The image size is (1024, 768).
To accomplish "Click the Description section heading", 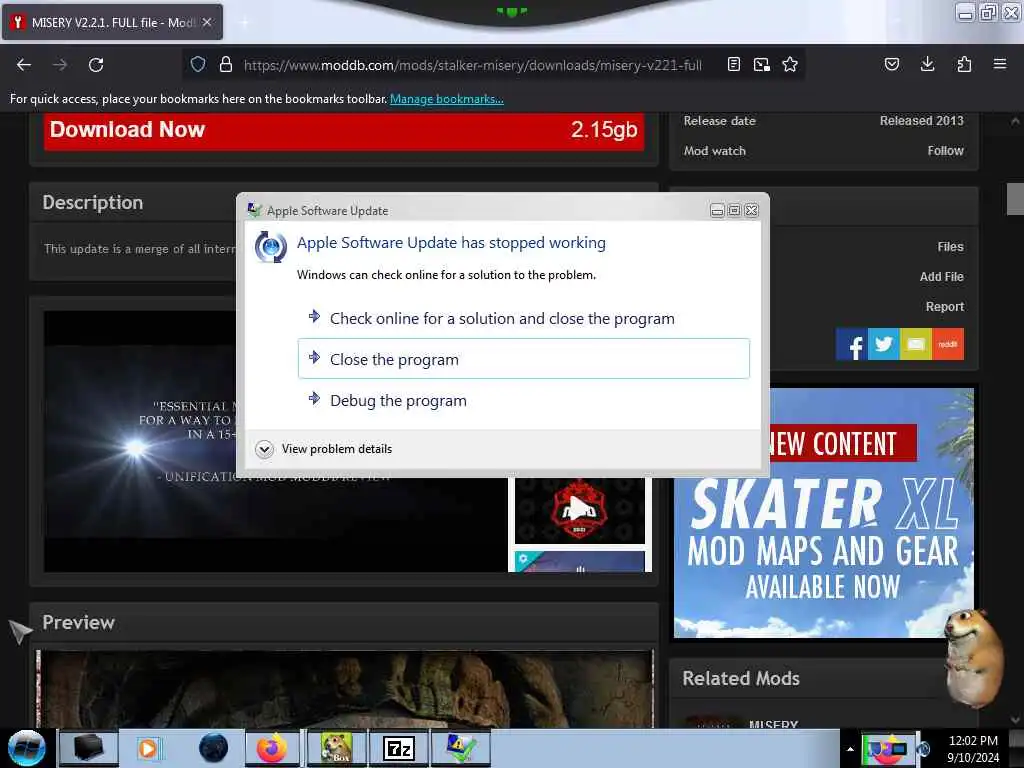I will (93, 202).
